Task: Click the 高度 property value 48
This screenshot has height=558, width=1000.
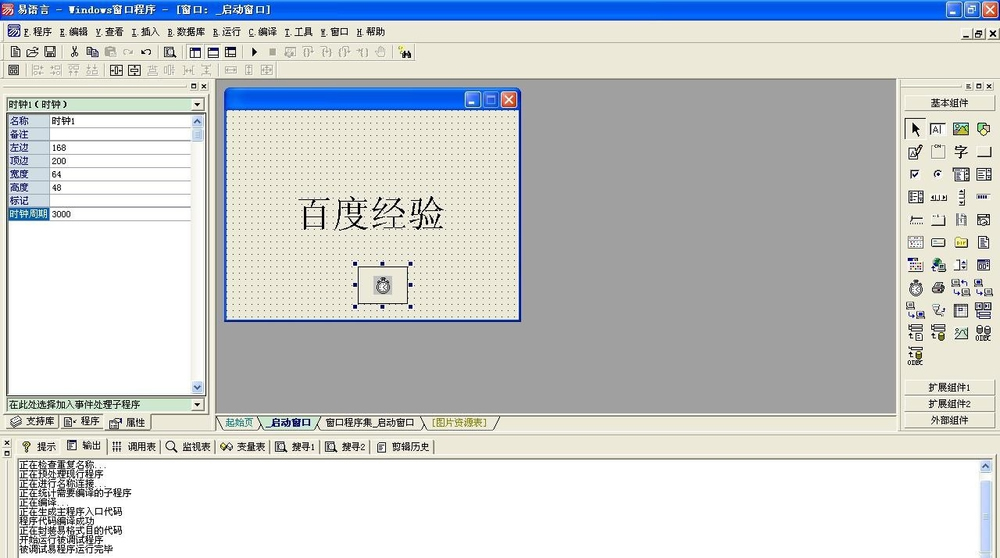Action: coord(120,187)
